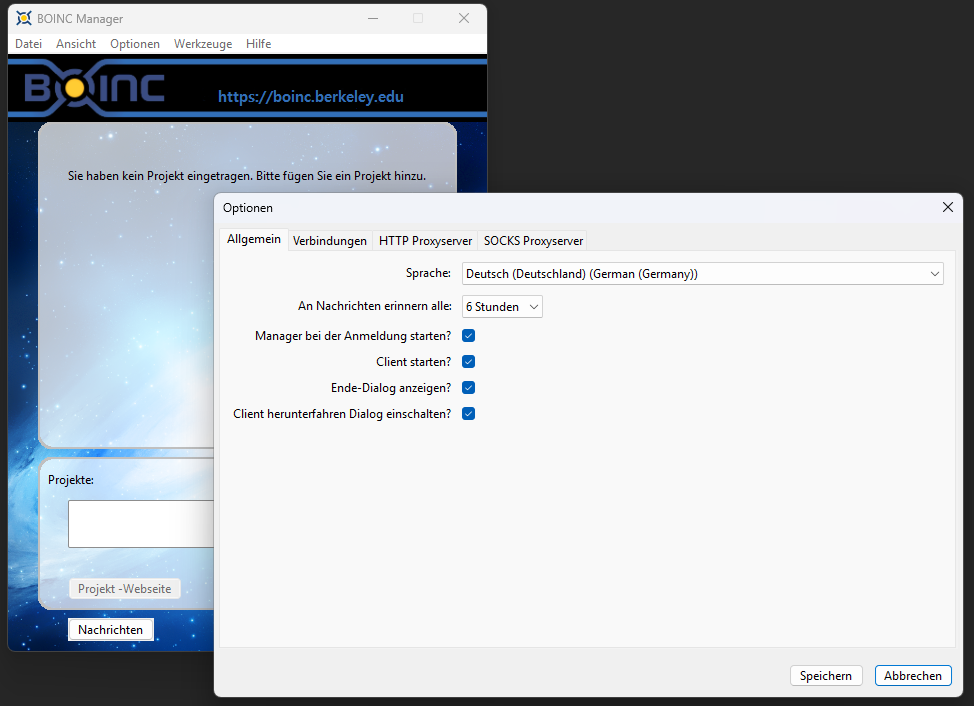Screen dimensions: 974x706
Task: Toggle 'Ende-Dialog anzeigen?' checkbox
Action: click(x=468, y=388)
